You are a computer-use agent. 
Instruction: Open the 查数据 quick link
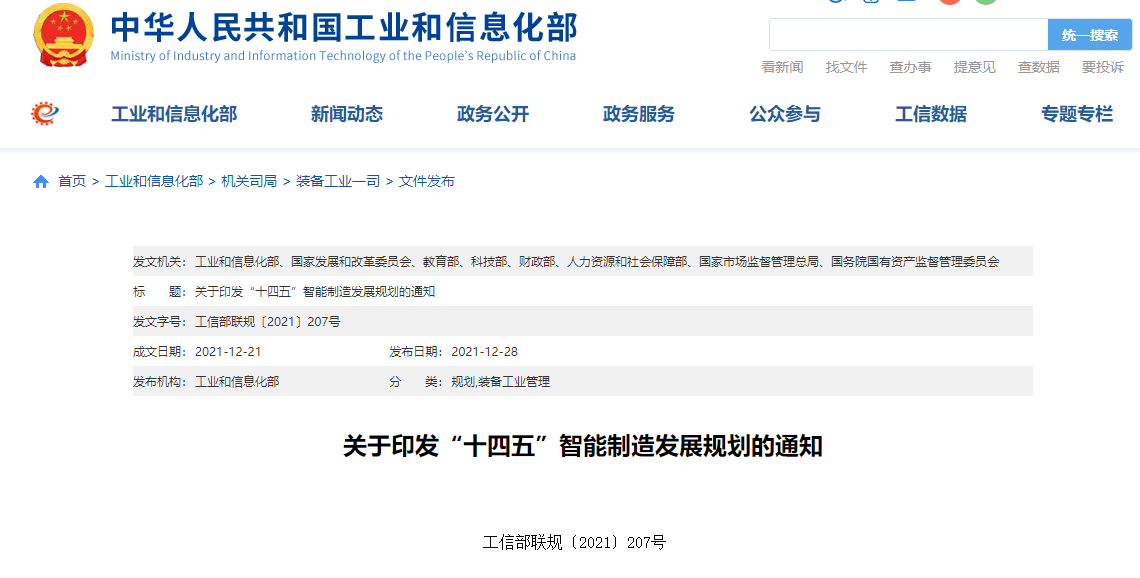pos(1038,68)
